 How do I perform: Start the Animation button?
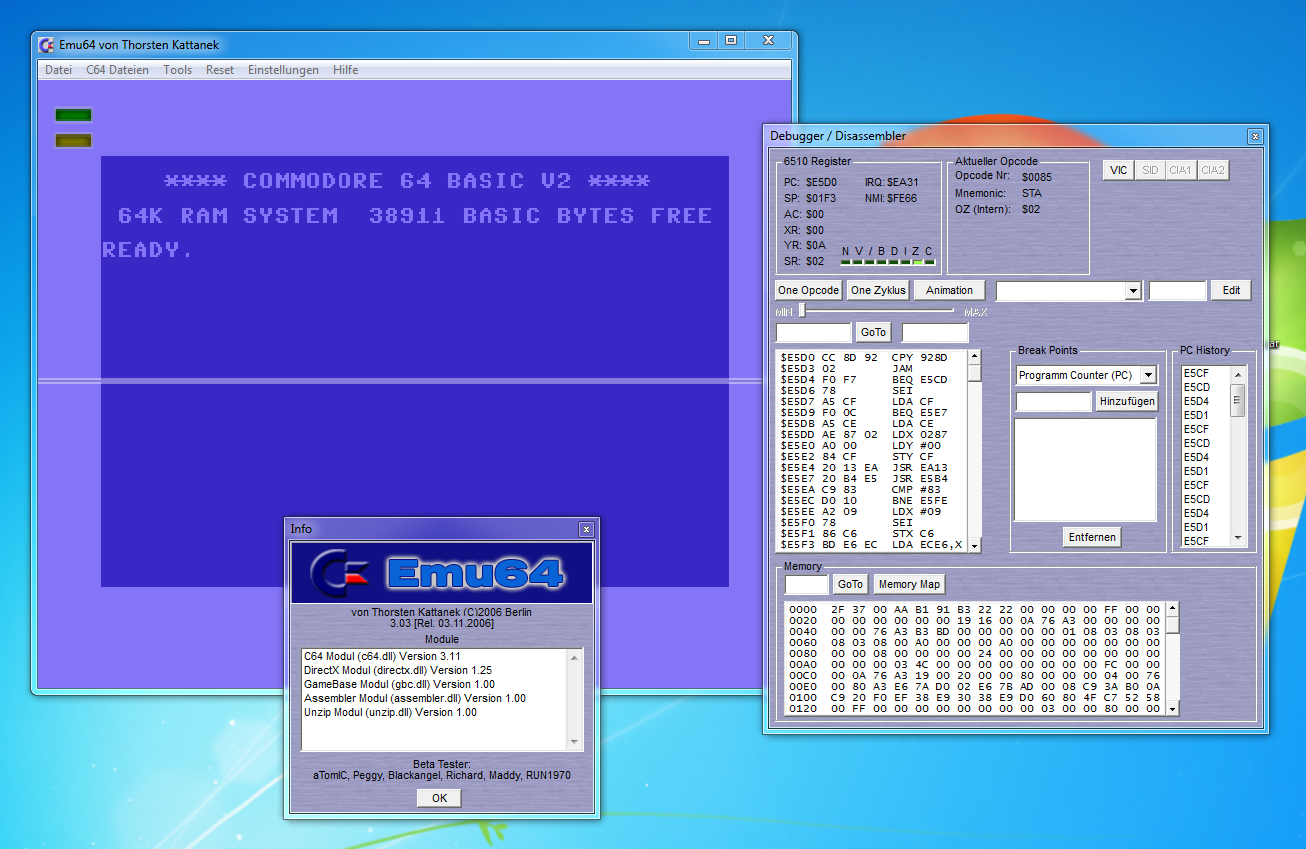(949, 290)
